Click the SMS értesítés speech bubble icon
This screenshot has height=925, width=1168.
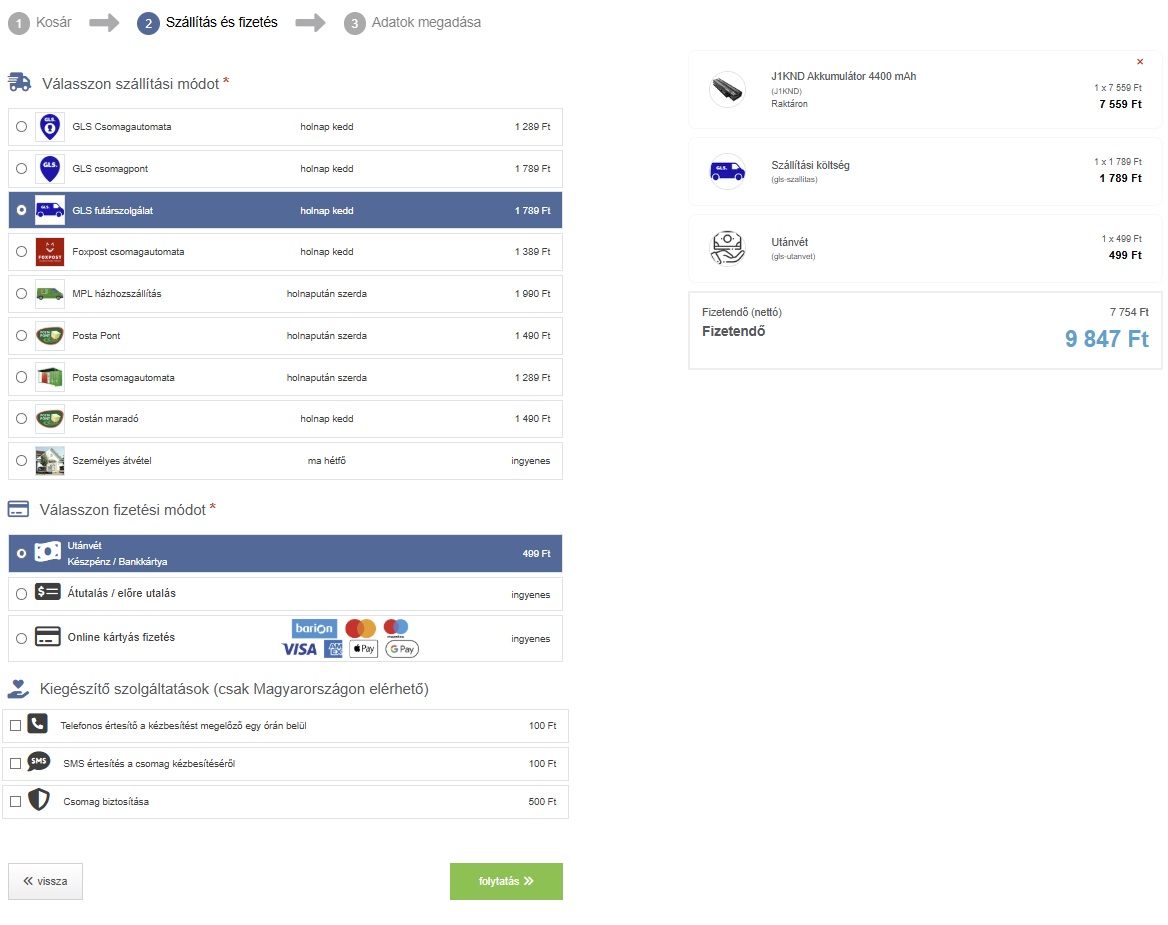(39, 761)
